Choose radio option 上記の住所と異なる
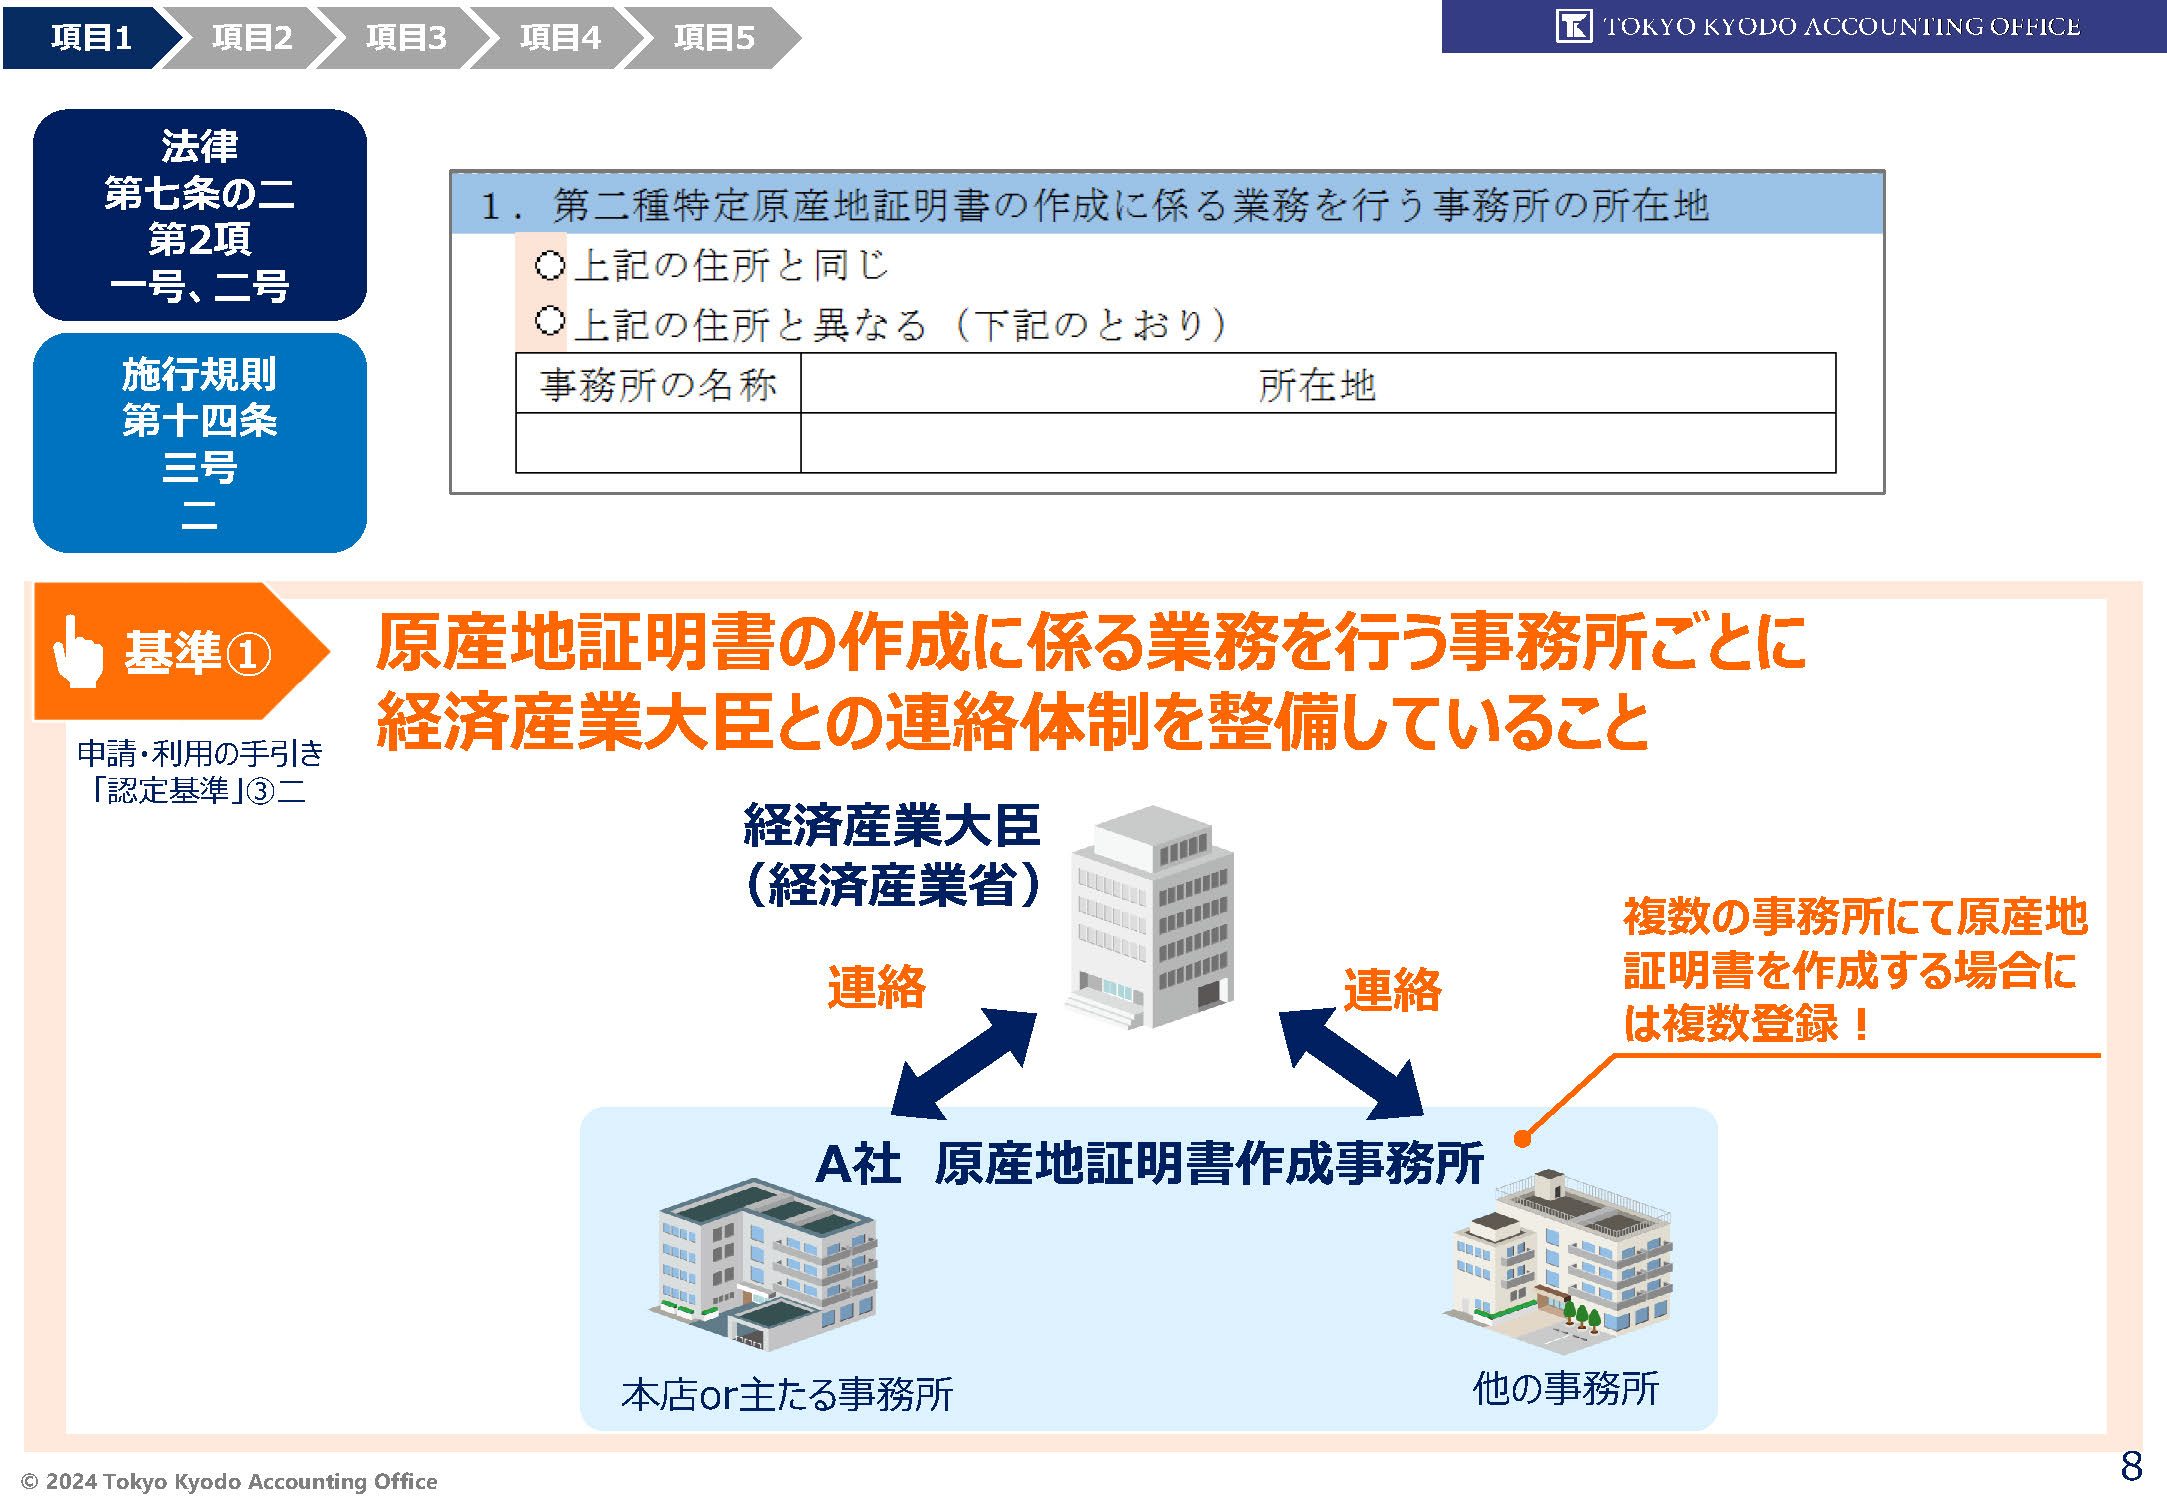 click(x=549, y=322)
